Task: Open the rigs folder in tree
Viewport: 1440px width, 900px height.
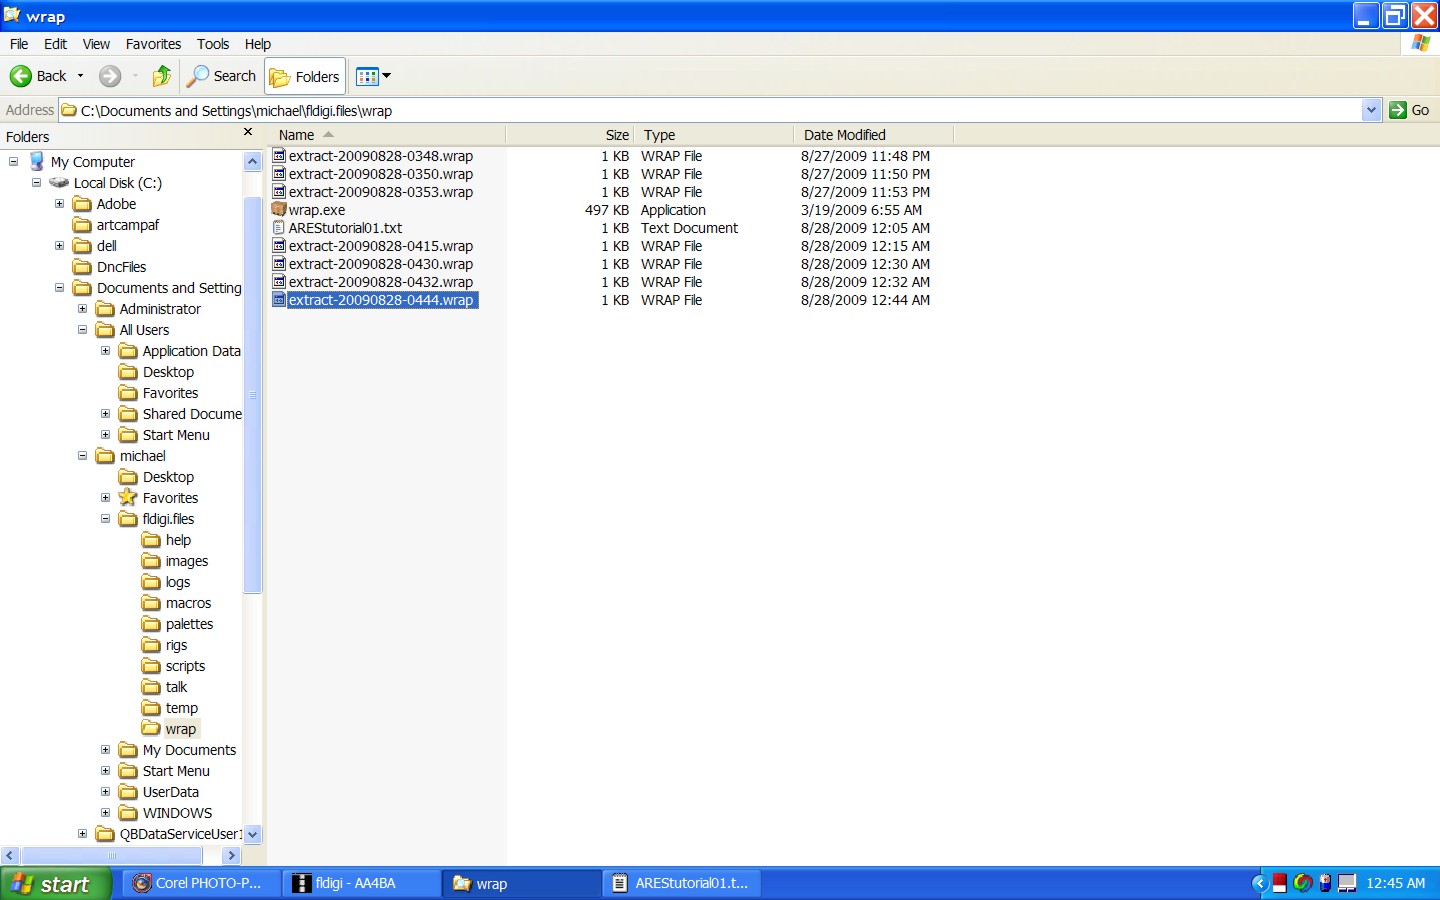Action: click(x=165, y=645)
